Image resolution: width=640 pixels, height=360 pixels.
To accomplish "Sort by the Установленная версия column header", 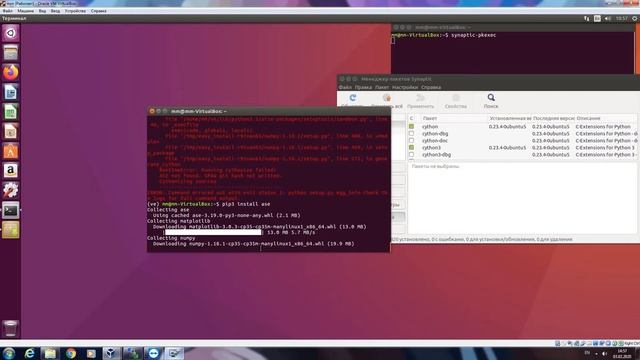I will click(510, 118).
